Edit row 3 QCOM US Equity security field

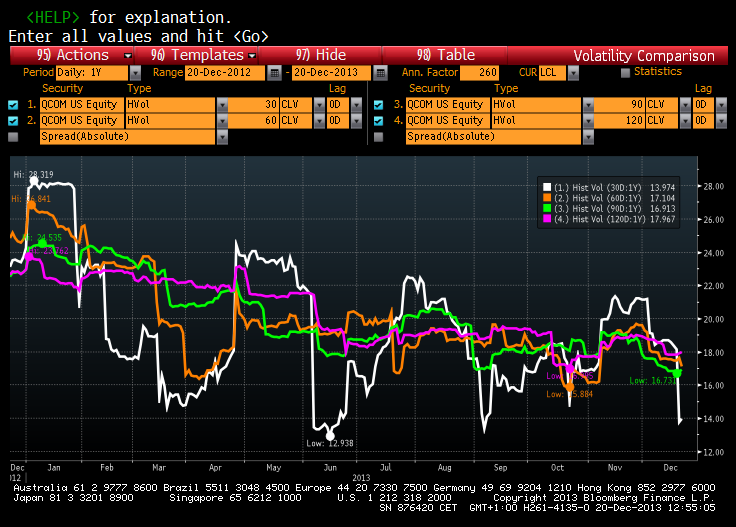pyautogui.click(x=448, y=105)
